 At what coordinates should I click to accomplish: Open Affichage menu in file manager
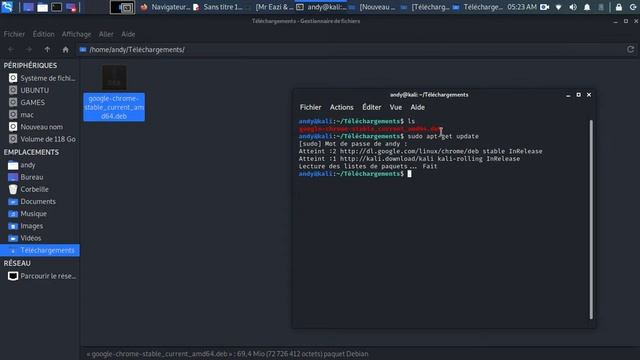coord(76,34)
